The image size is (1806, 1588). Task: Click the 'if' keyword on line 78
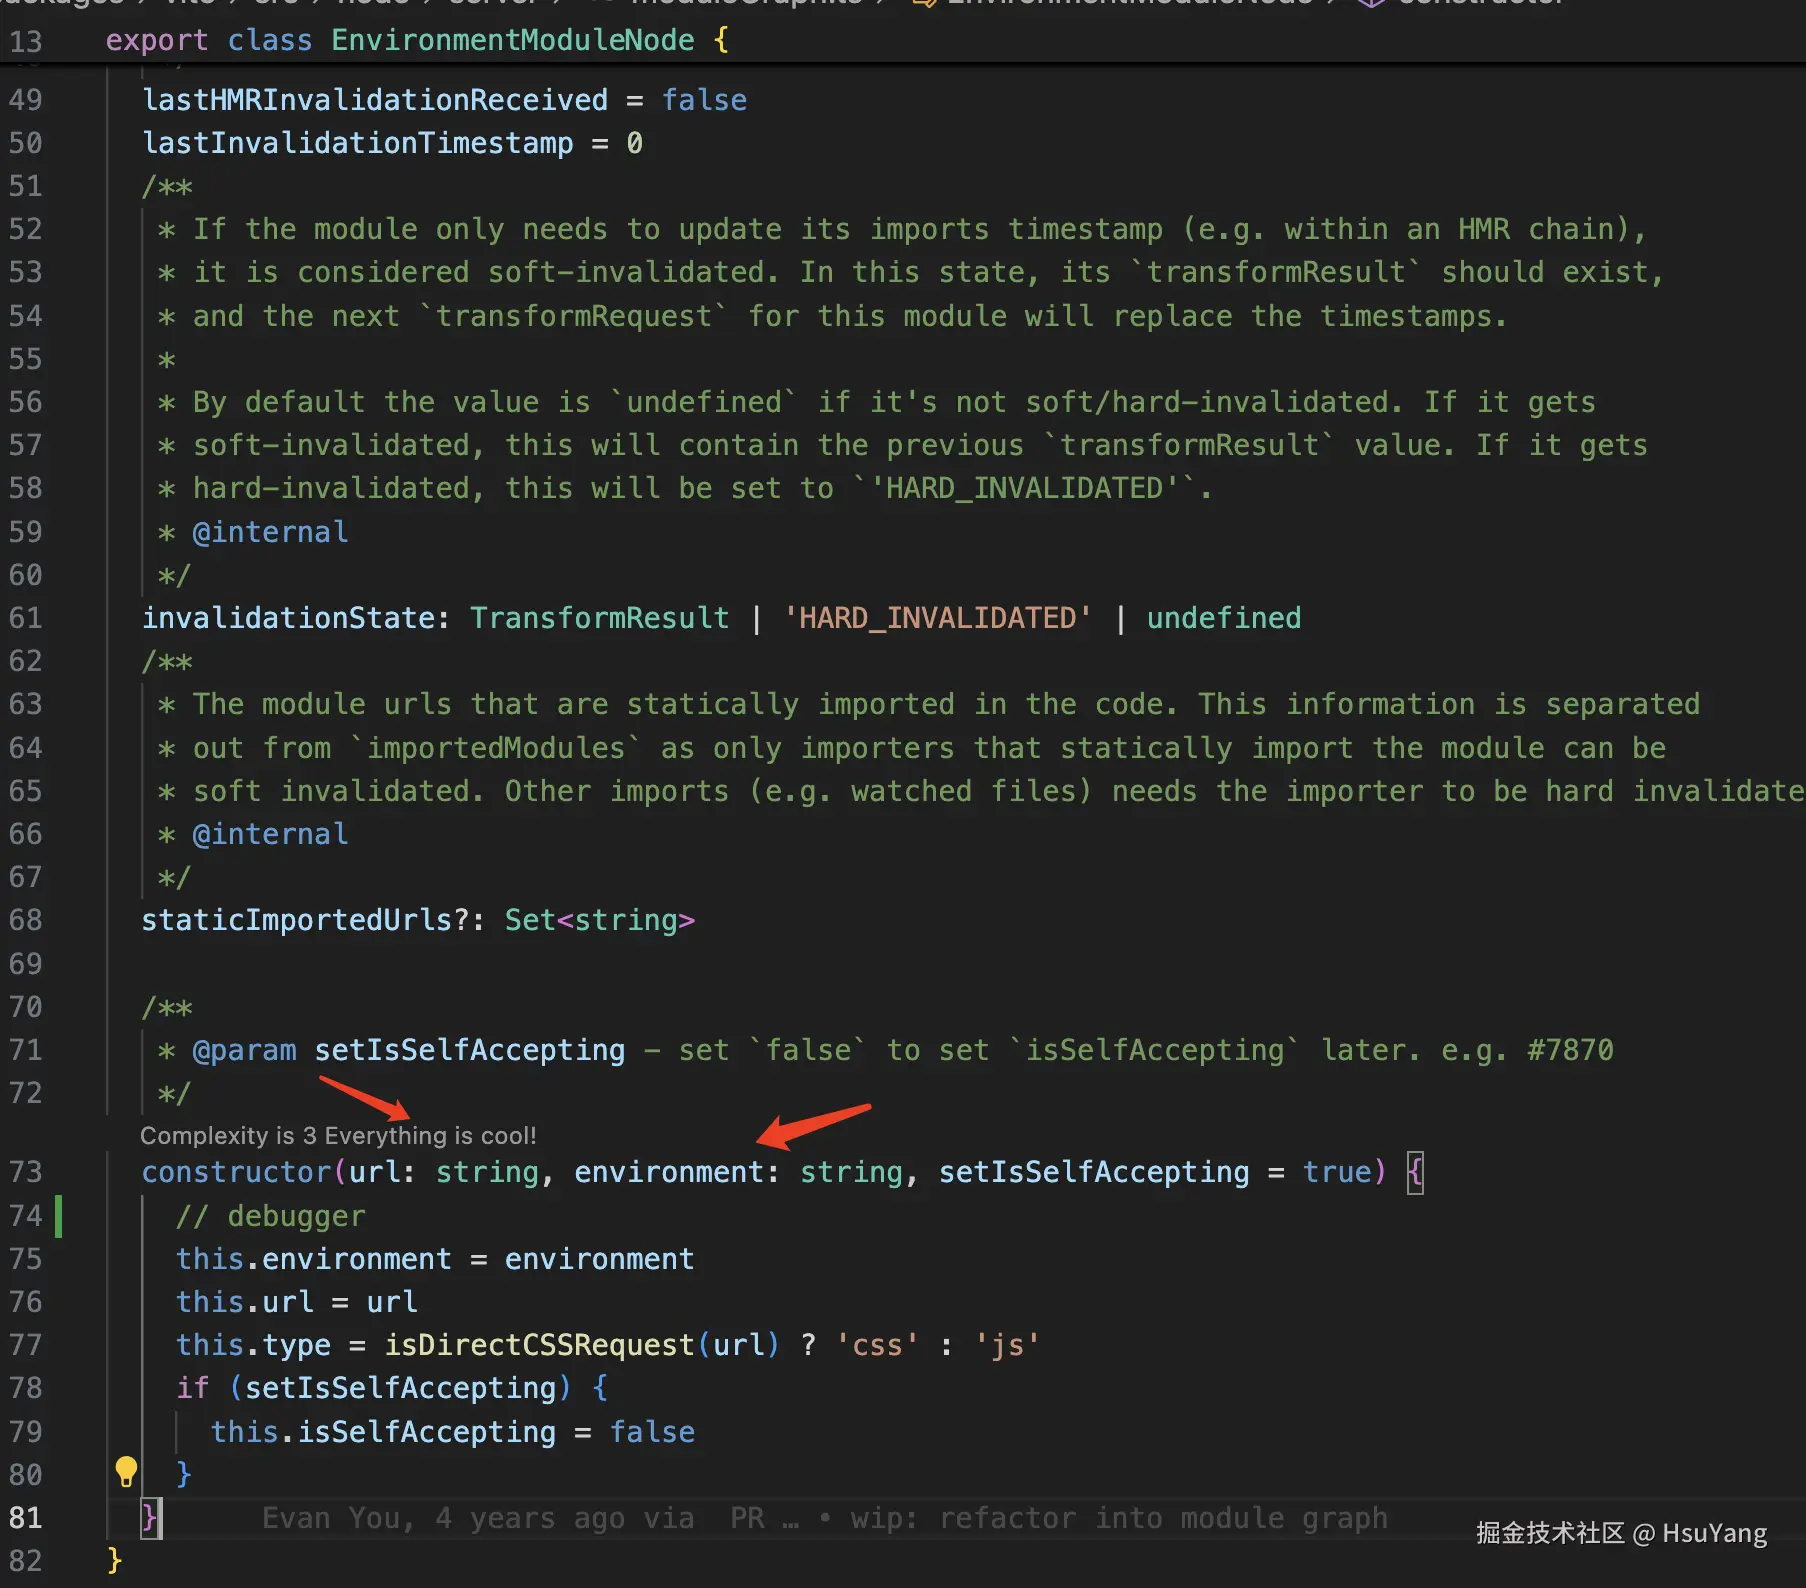click(x=193, y=1388)
